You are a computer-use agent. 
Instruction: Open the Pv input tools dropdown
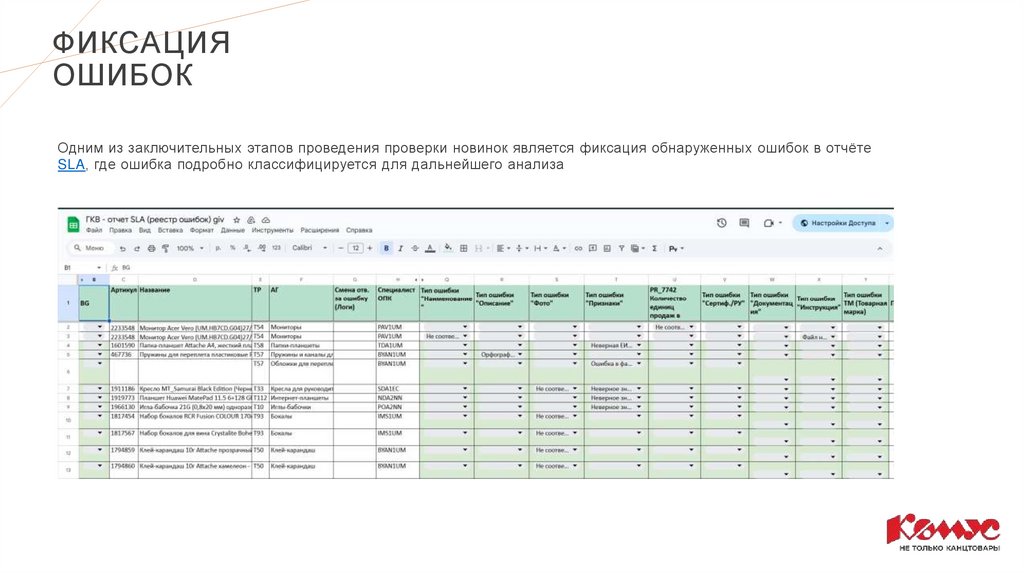tap(676, 248)
